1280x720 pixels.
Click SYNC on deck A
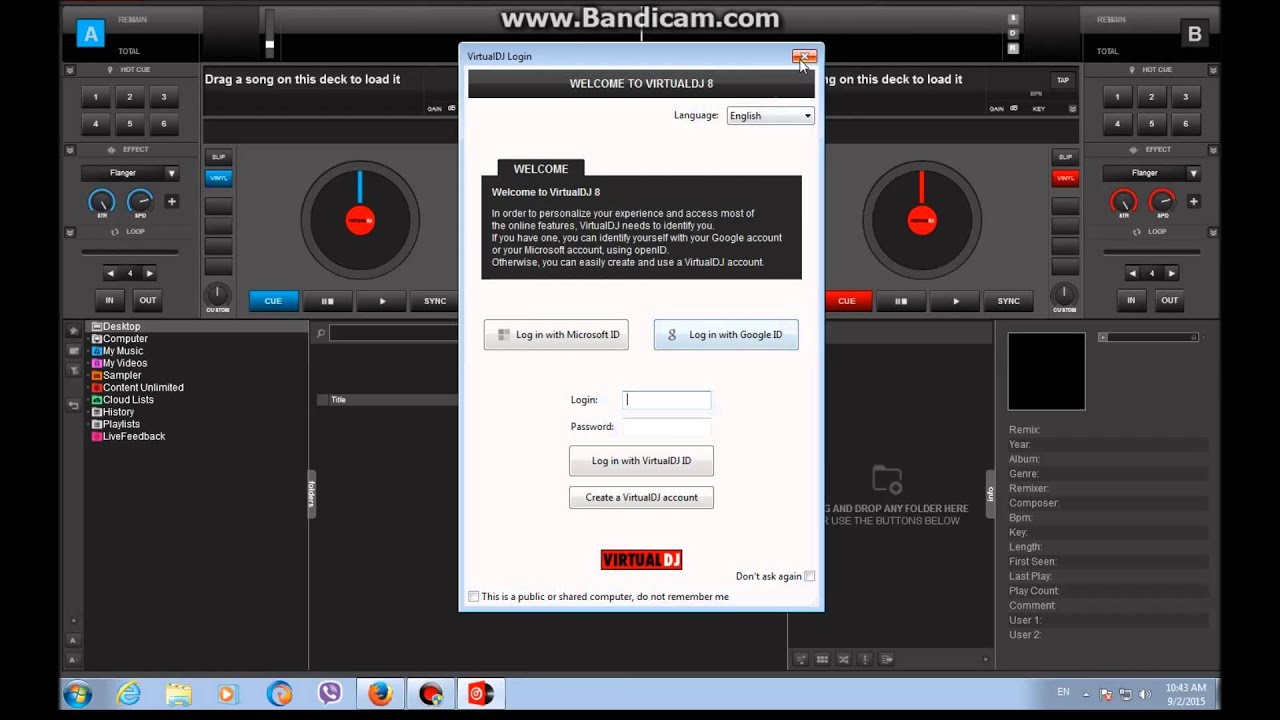point(435,301)
